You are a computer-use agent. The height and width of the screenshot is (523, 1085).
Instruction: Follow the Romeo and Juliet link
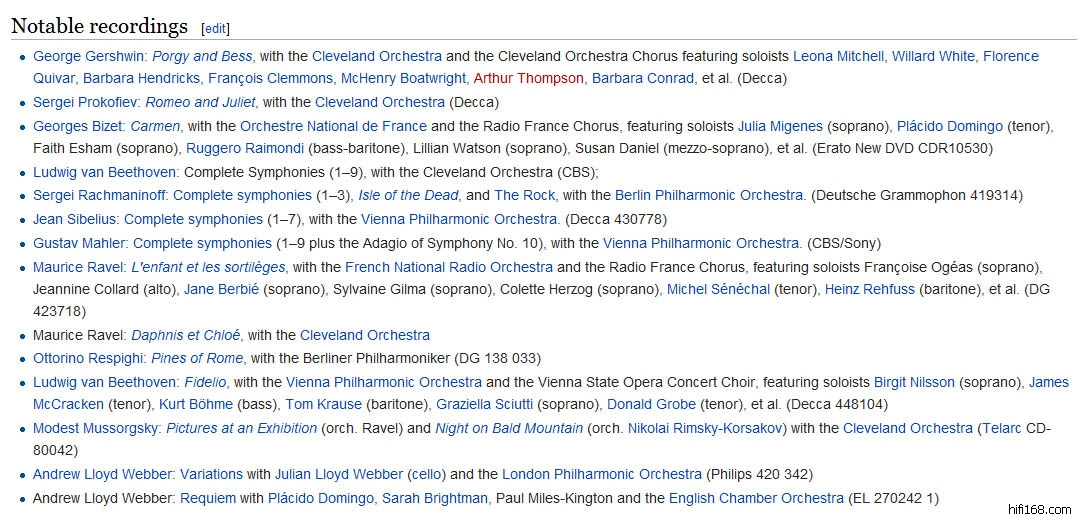[x=200, y=102]
